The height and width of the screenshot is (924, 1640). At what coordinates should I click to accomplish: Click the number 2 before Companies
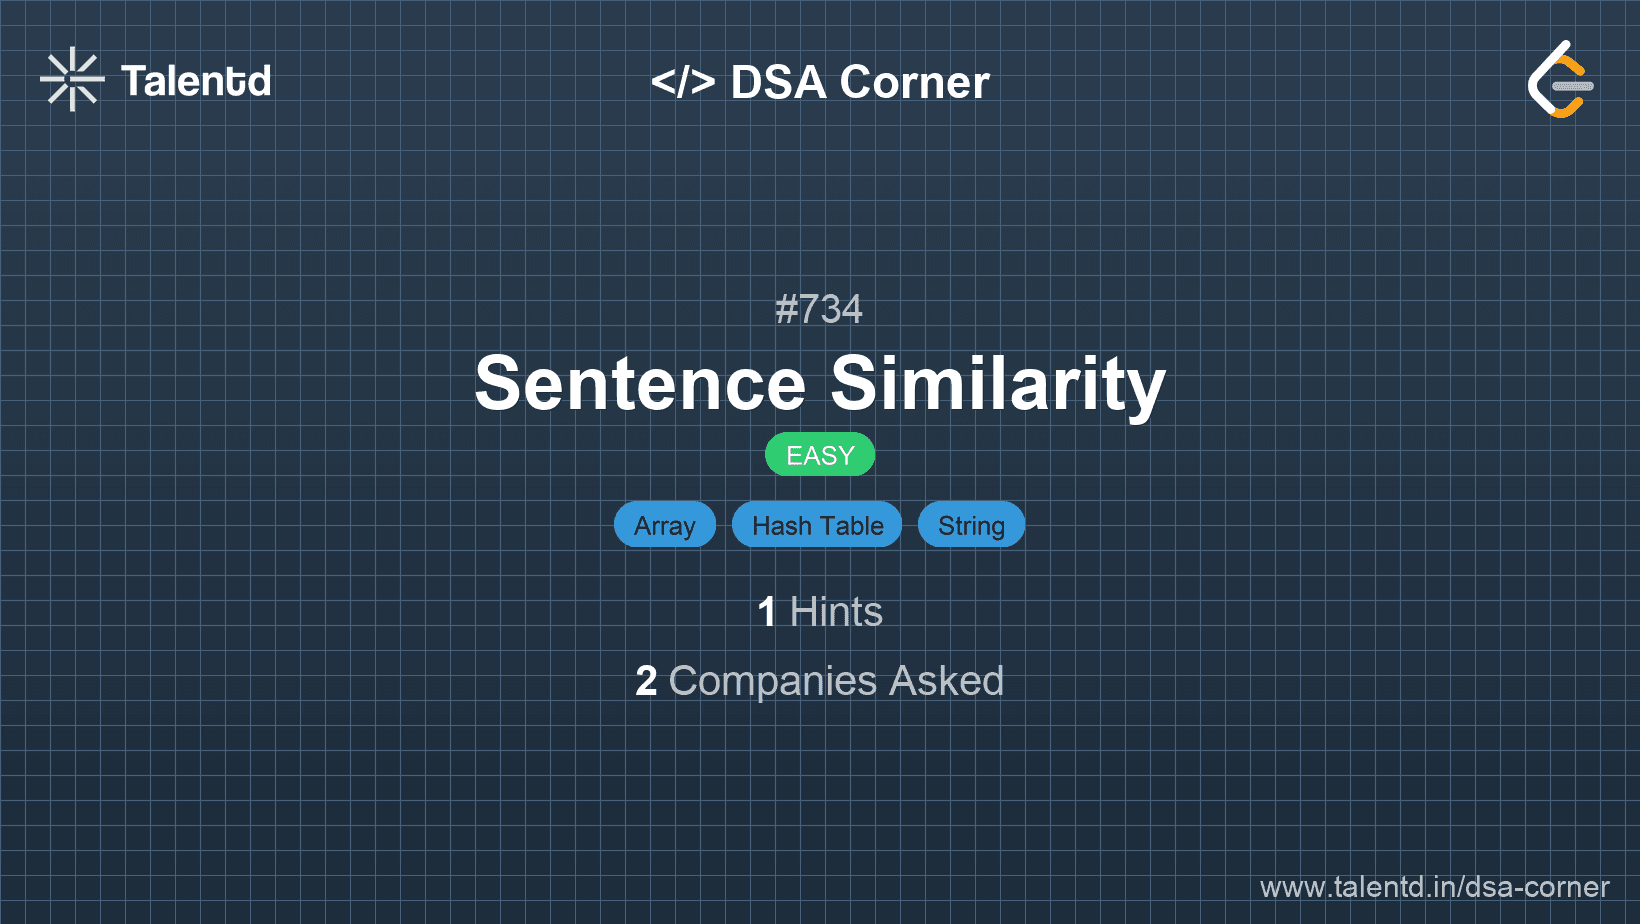click(646, 681)
